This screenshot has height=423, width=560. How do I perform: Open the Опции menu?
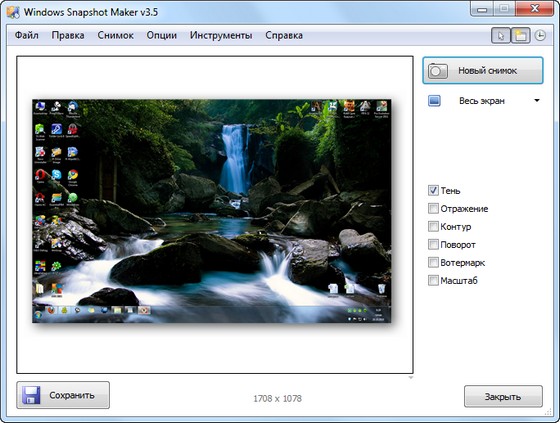[161, 35]
